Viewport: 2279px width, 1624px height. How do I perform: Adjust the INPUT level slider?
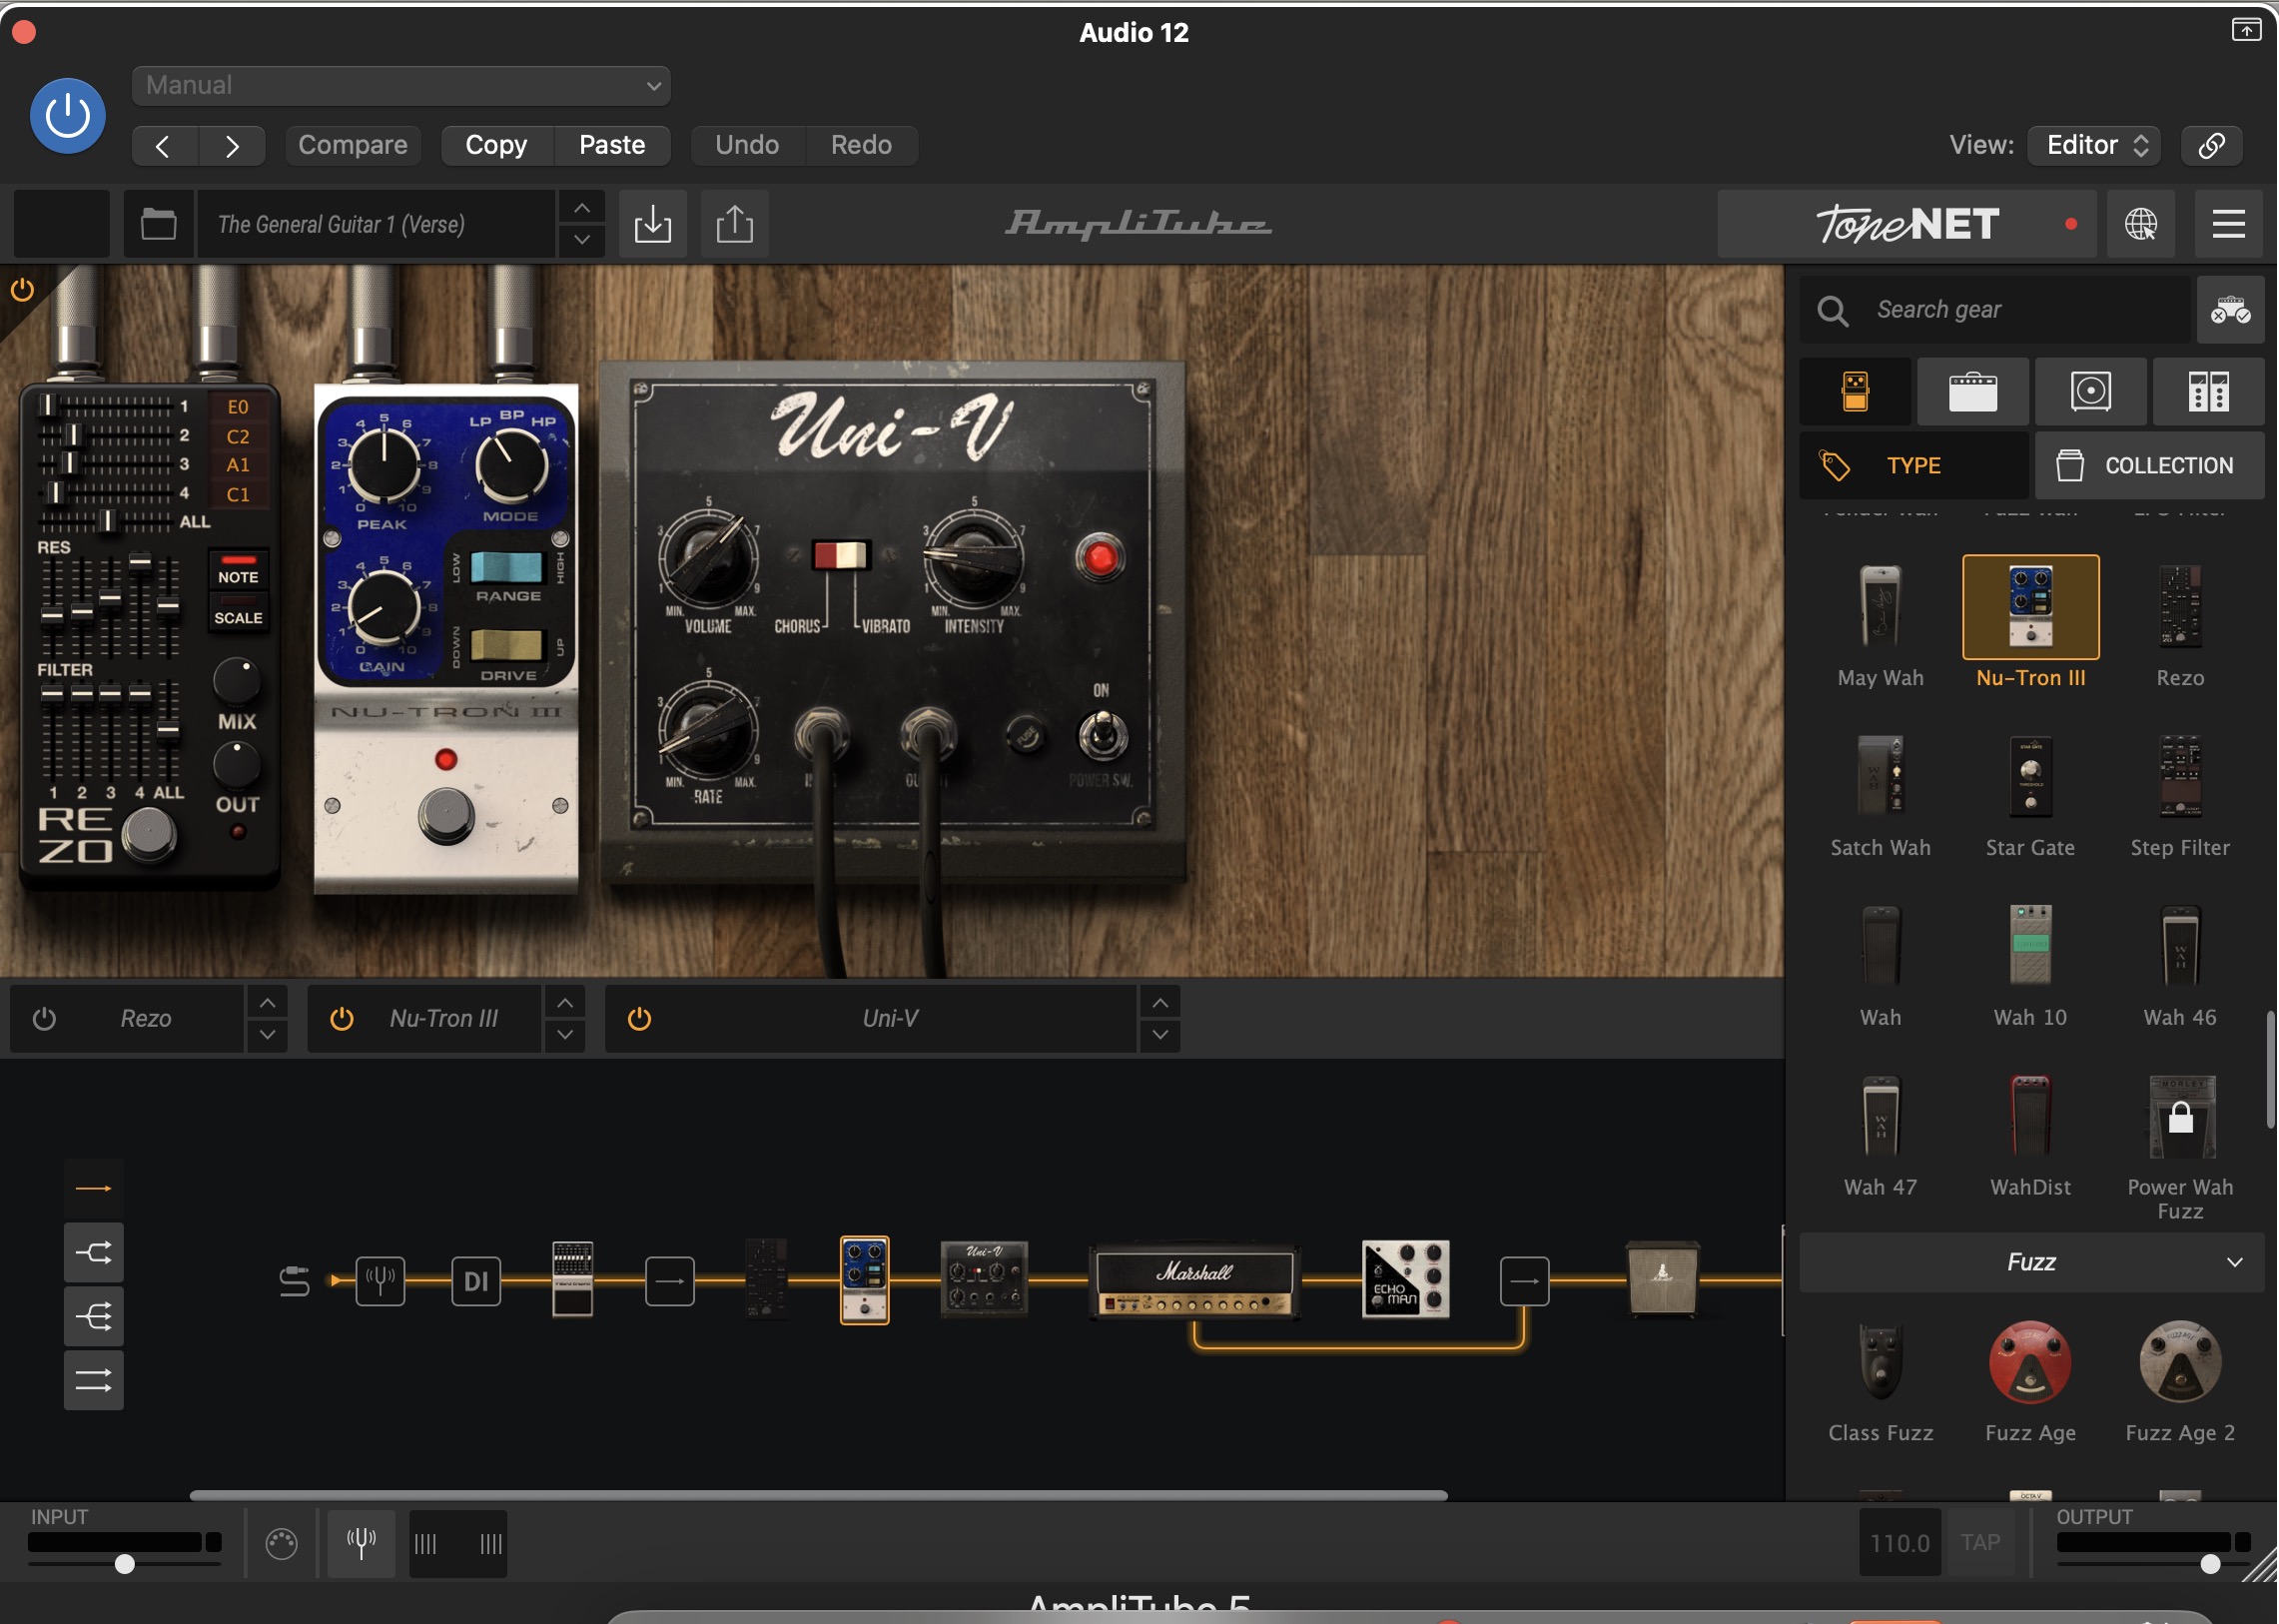tap(124, 1564)
